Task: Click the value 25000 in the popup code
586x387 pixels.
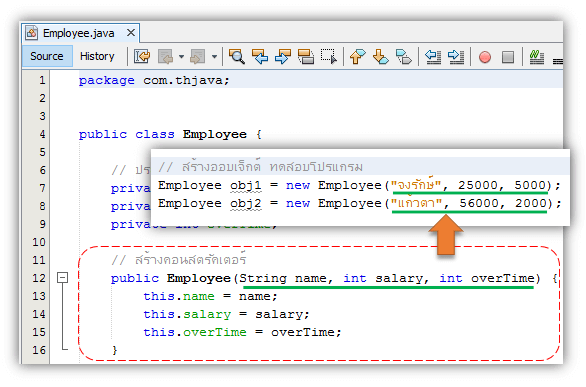Action: [478, 185]
